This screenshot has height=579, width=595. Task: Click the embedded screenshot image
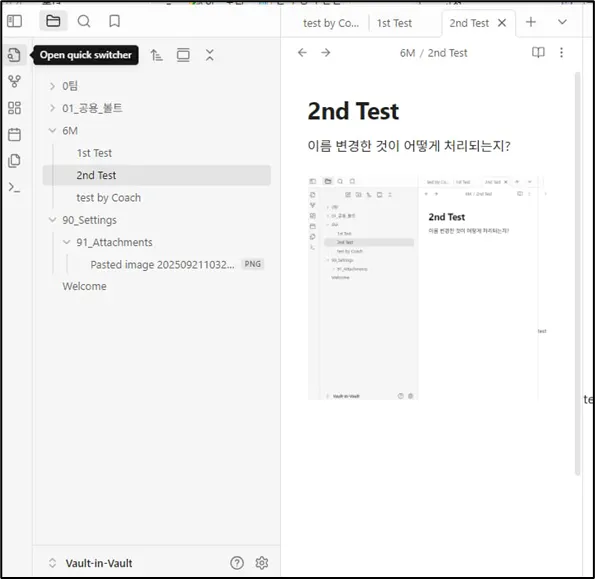coord(427,288)
